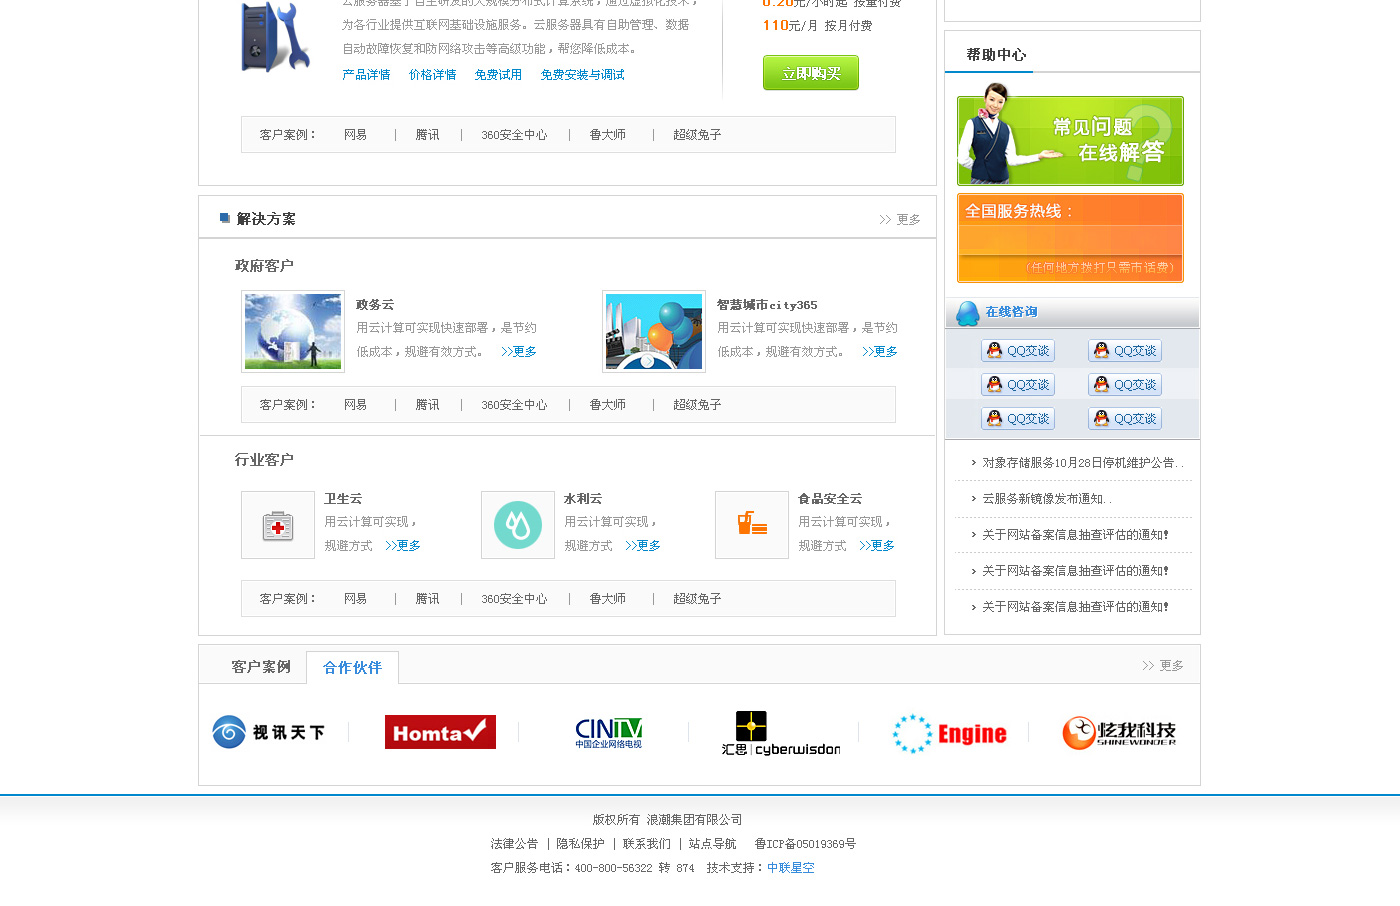Click the CINTV partner logo
The image size is (1400, 906).
coord(608,732)
